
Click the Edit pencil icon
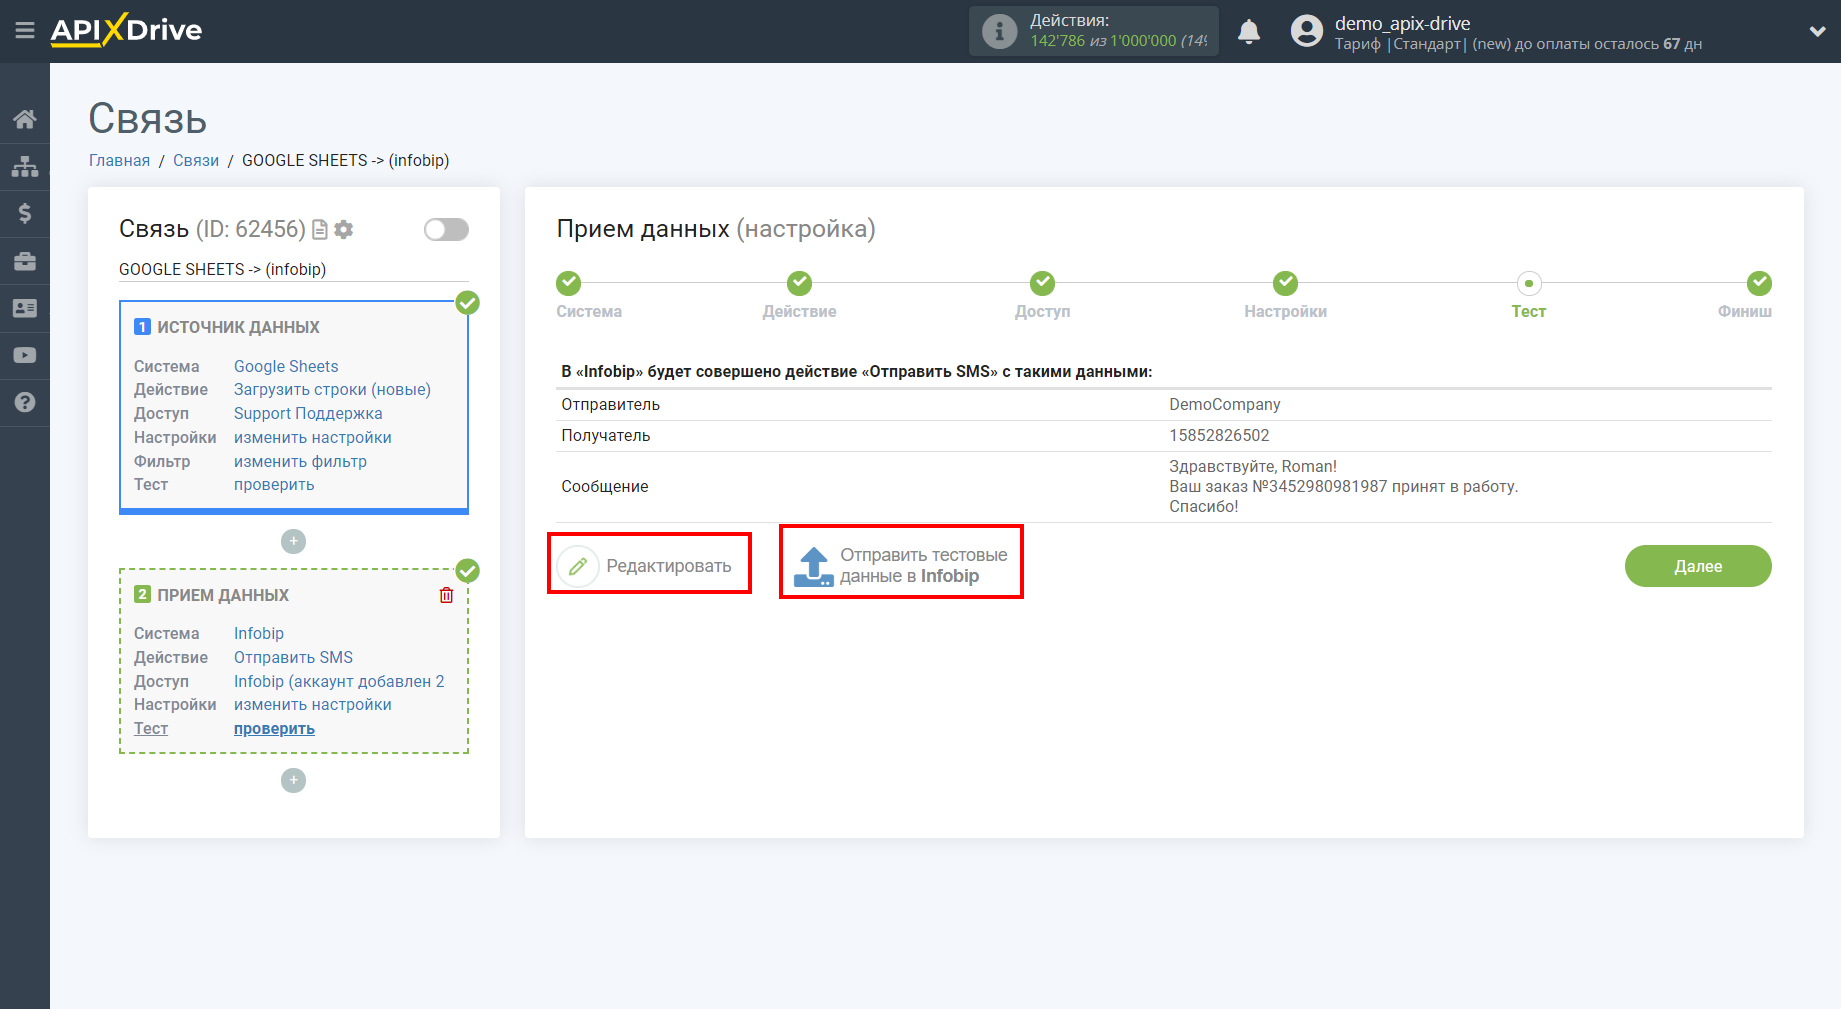(578, 566)
